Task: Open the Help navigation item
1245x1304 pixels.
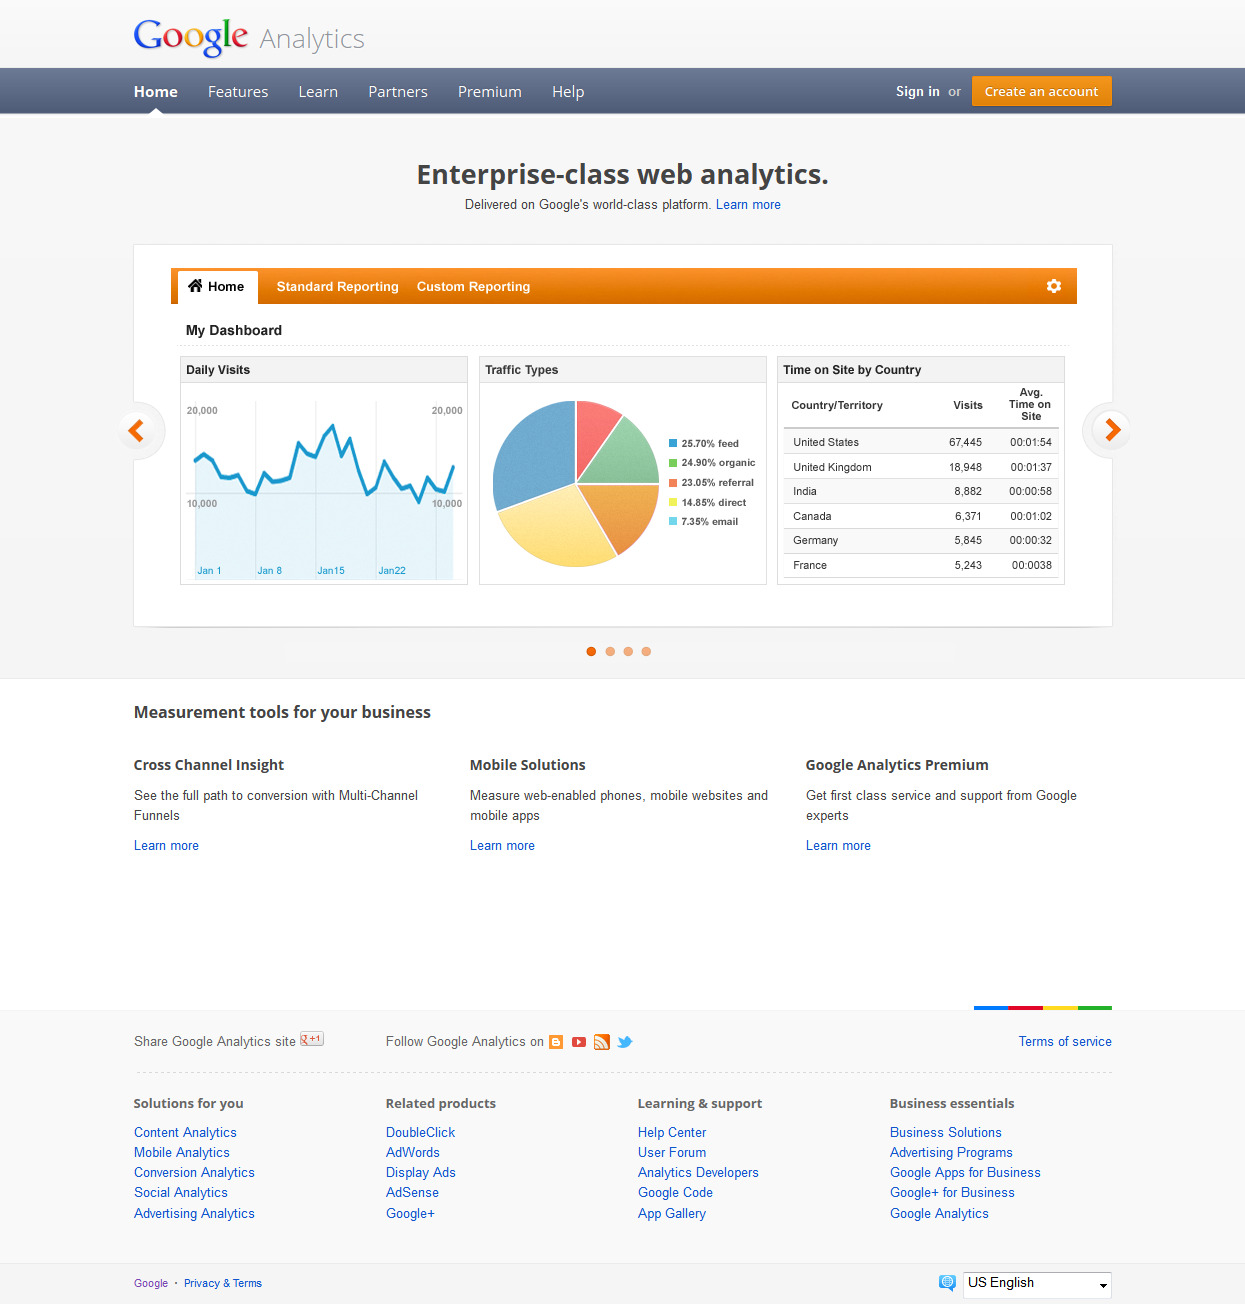Action: pyautogui.click(x=568, y=92)
